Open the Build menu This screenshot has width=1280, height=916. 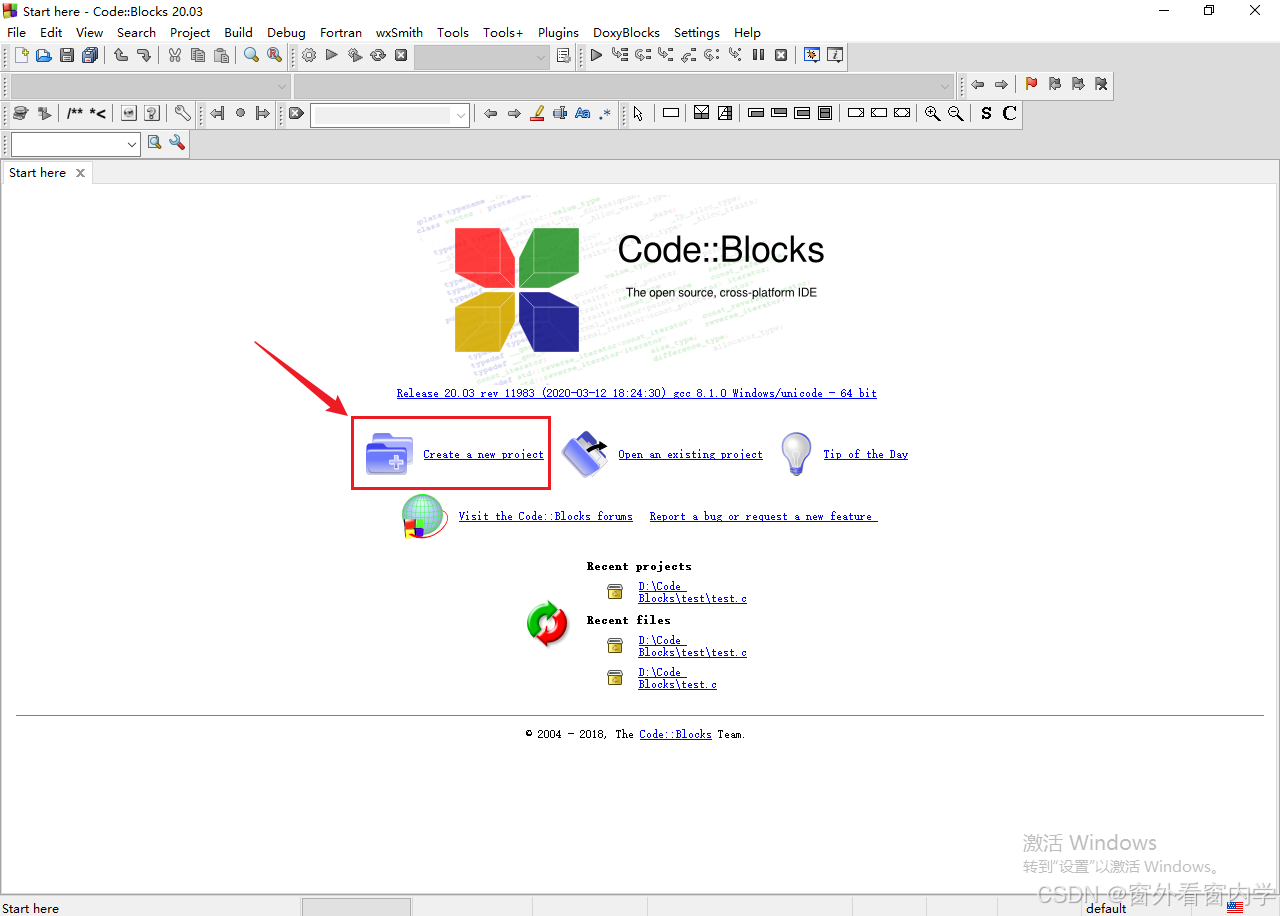pos(238,32)
